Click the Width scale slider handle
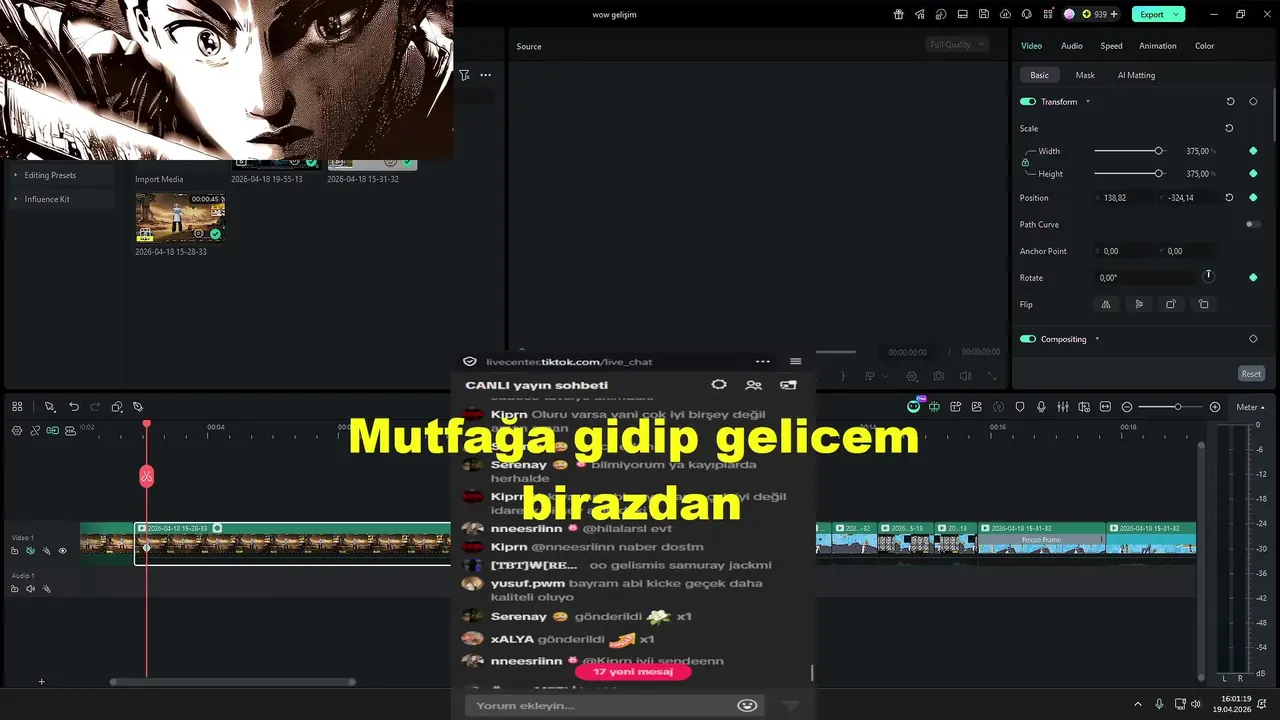This screenshot has width=1280, height=720. click(x=1159, y=151)
